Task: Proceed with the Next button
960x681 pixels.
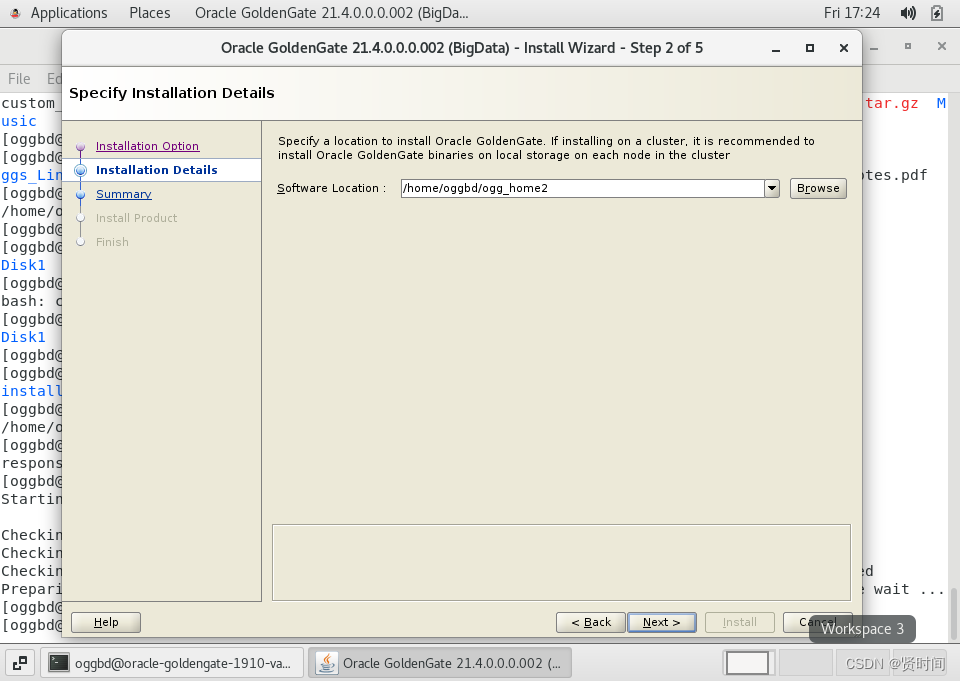Action: [662, 622]
